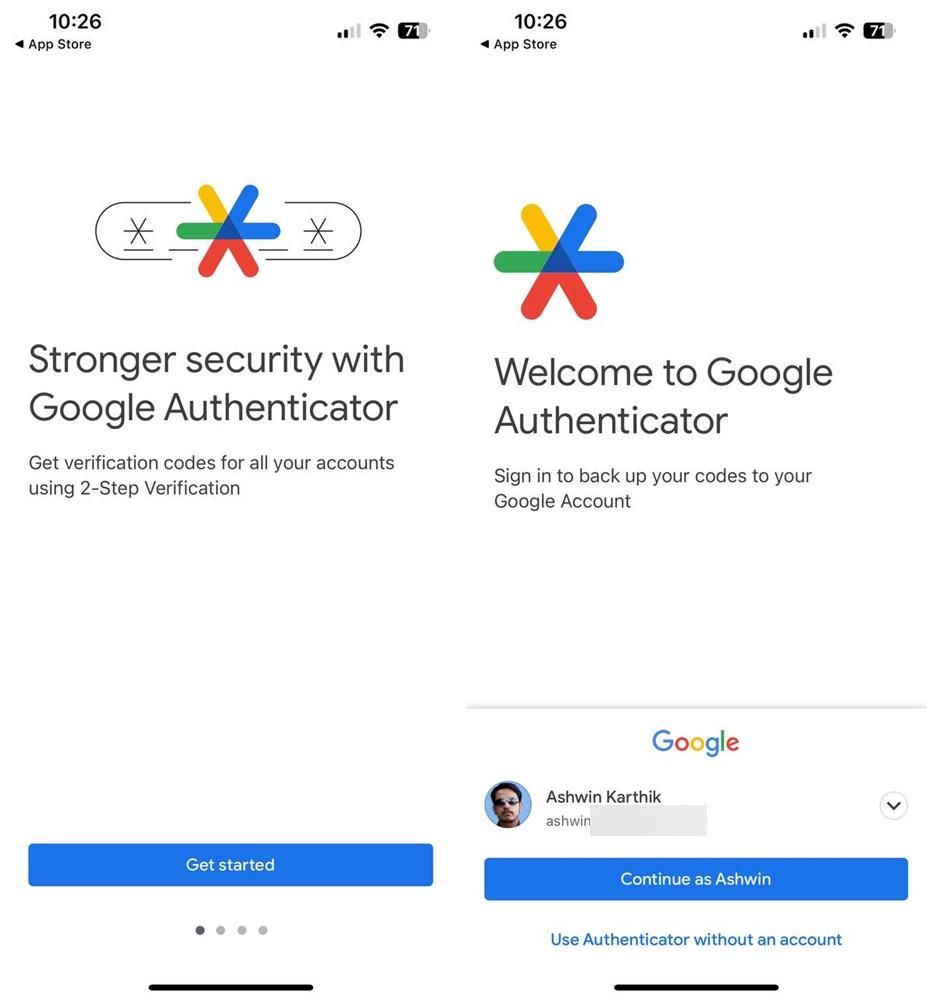Screen dimensions: 927x1000
Task: Tap the App Store back indicator on left screen
Action: pyautogui.click(x=52, y=44)
